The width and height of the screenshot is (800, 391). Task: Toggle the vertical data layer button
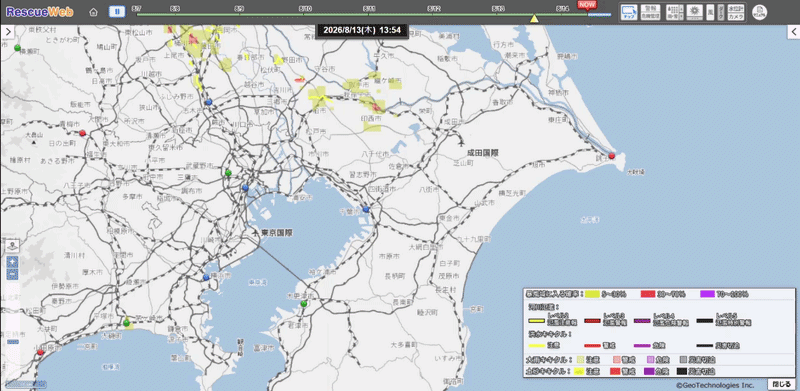721,12
